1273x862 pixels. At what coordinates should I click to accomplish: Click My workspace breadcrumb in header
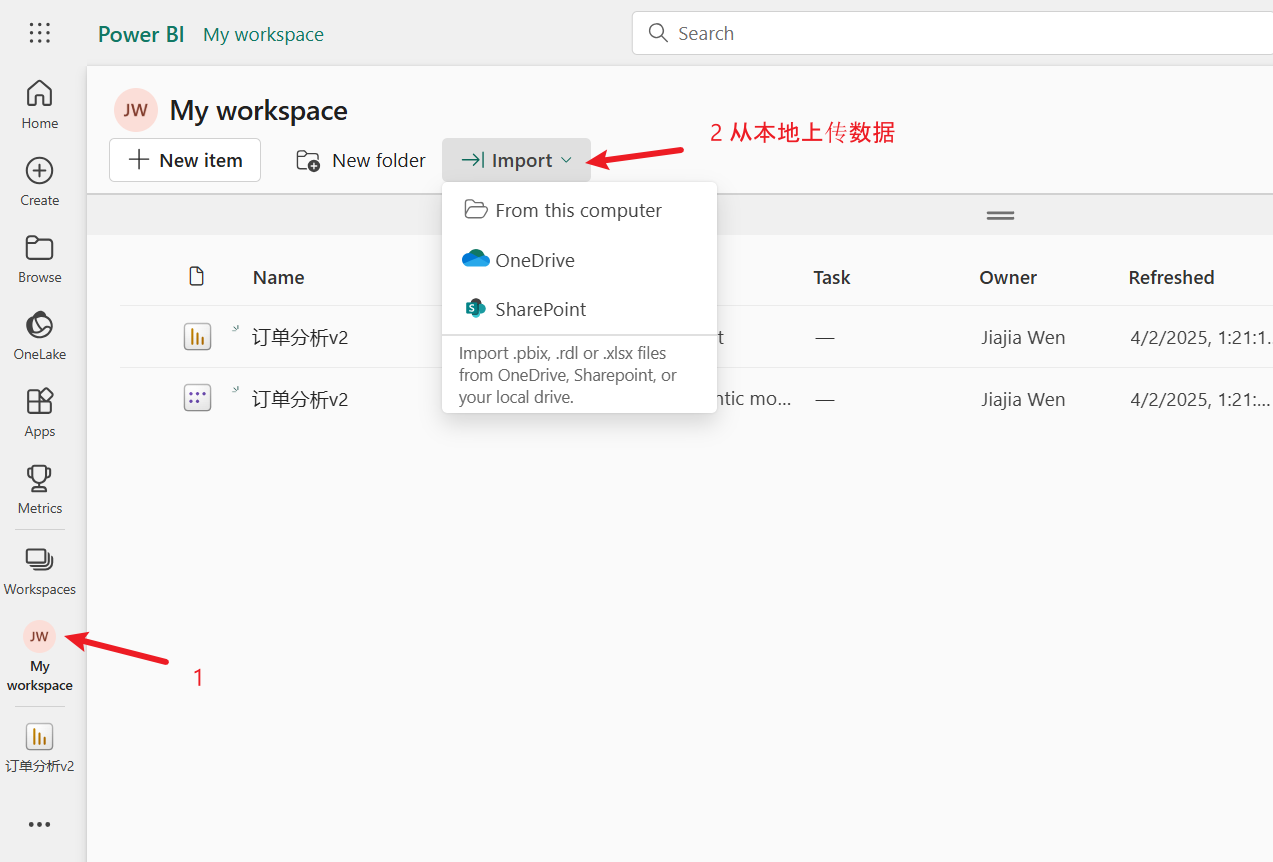tap(263, 34)
